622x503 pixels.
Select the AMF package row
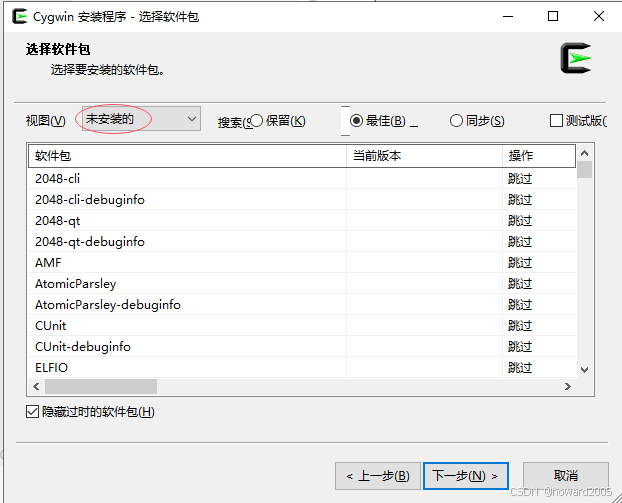click(x=302, y=263)
